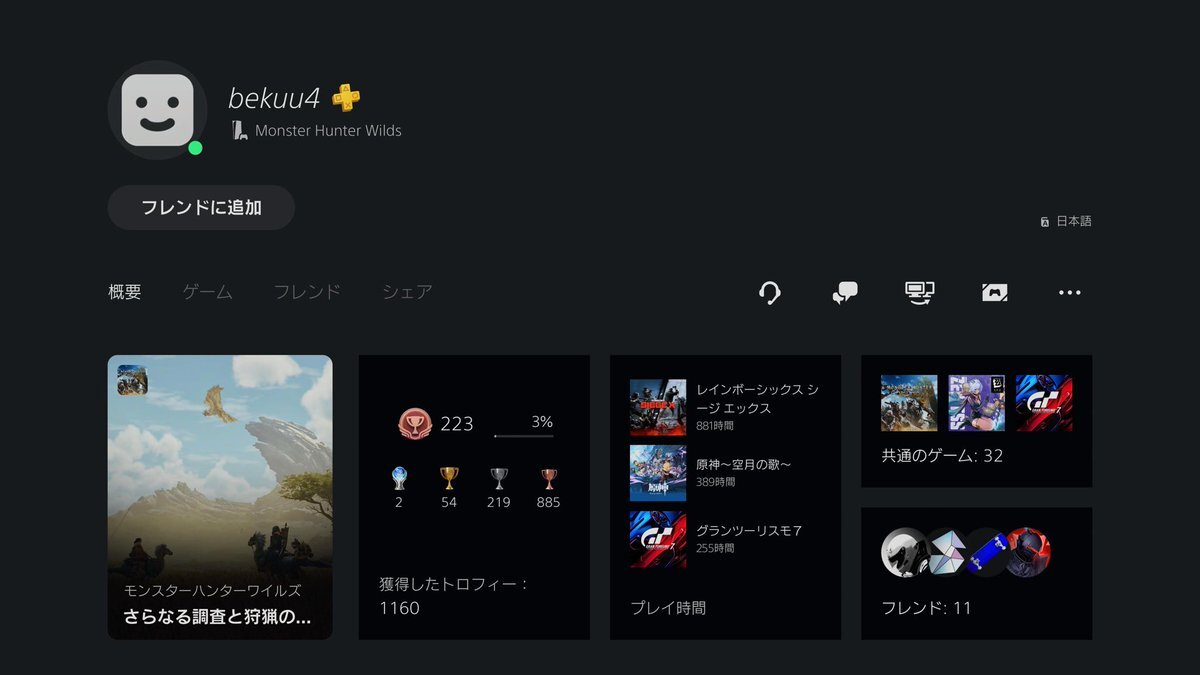
Task: Start Share Screen with the monitor icon
Action: pos(919,292)
